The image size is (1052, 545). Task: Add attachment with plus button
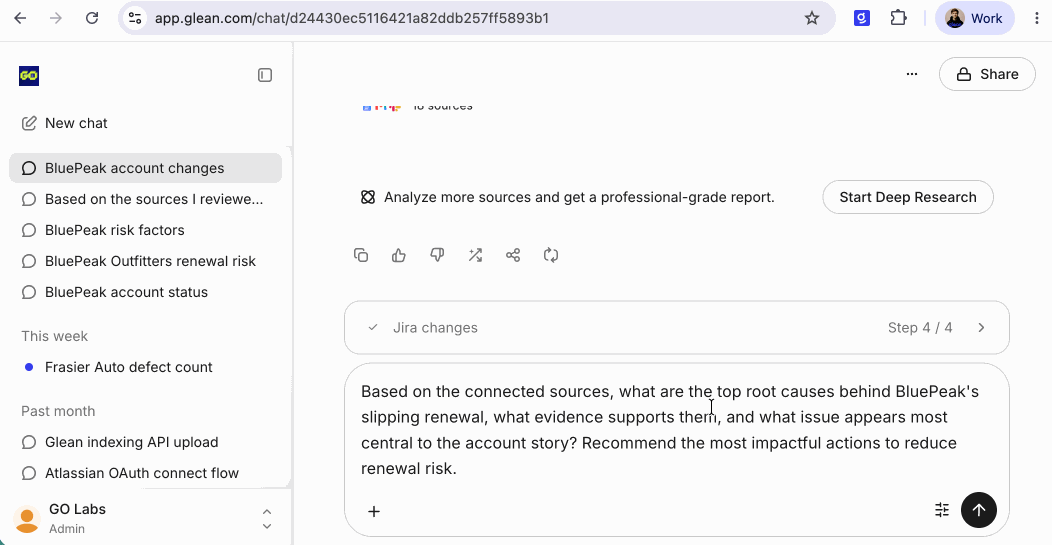coord(374,511)
